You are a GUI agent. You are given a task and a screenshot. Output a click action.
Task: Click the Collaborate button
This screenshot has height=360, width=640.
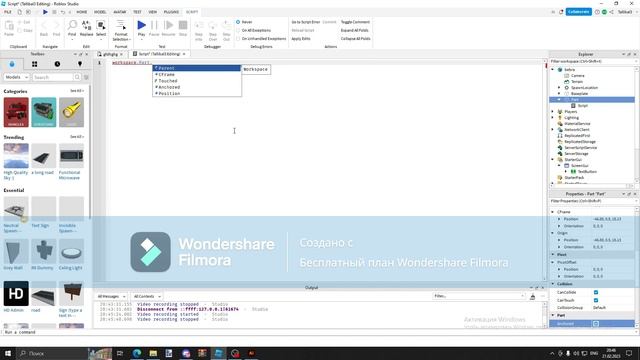tap(578, 12)
